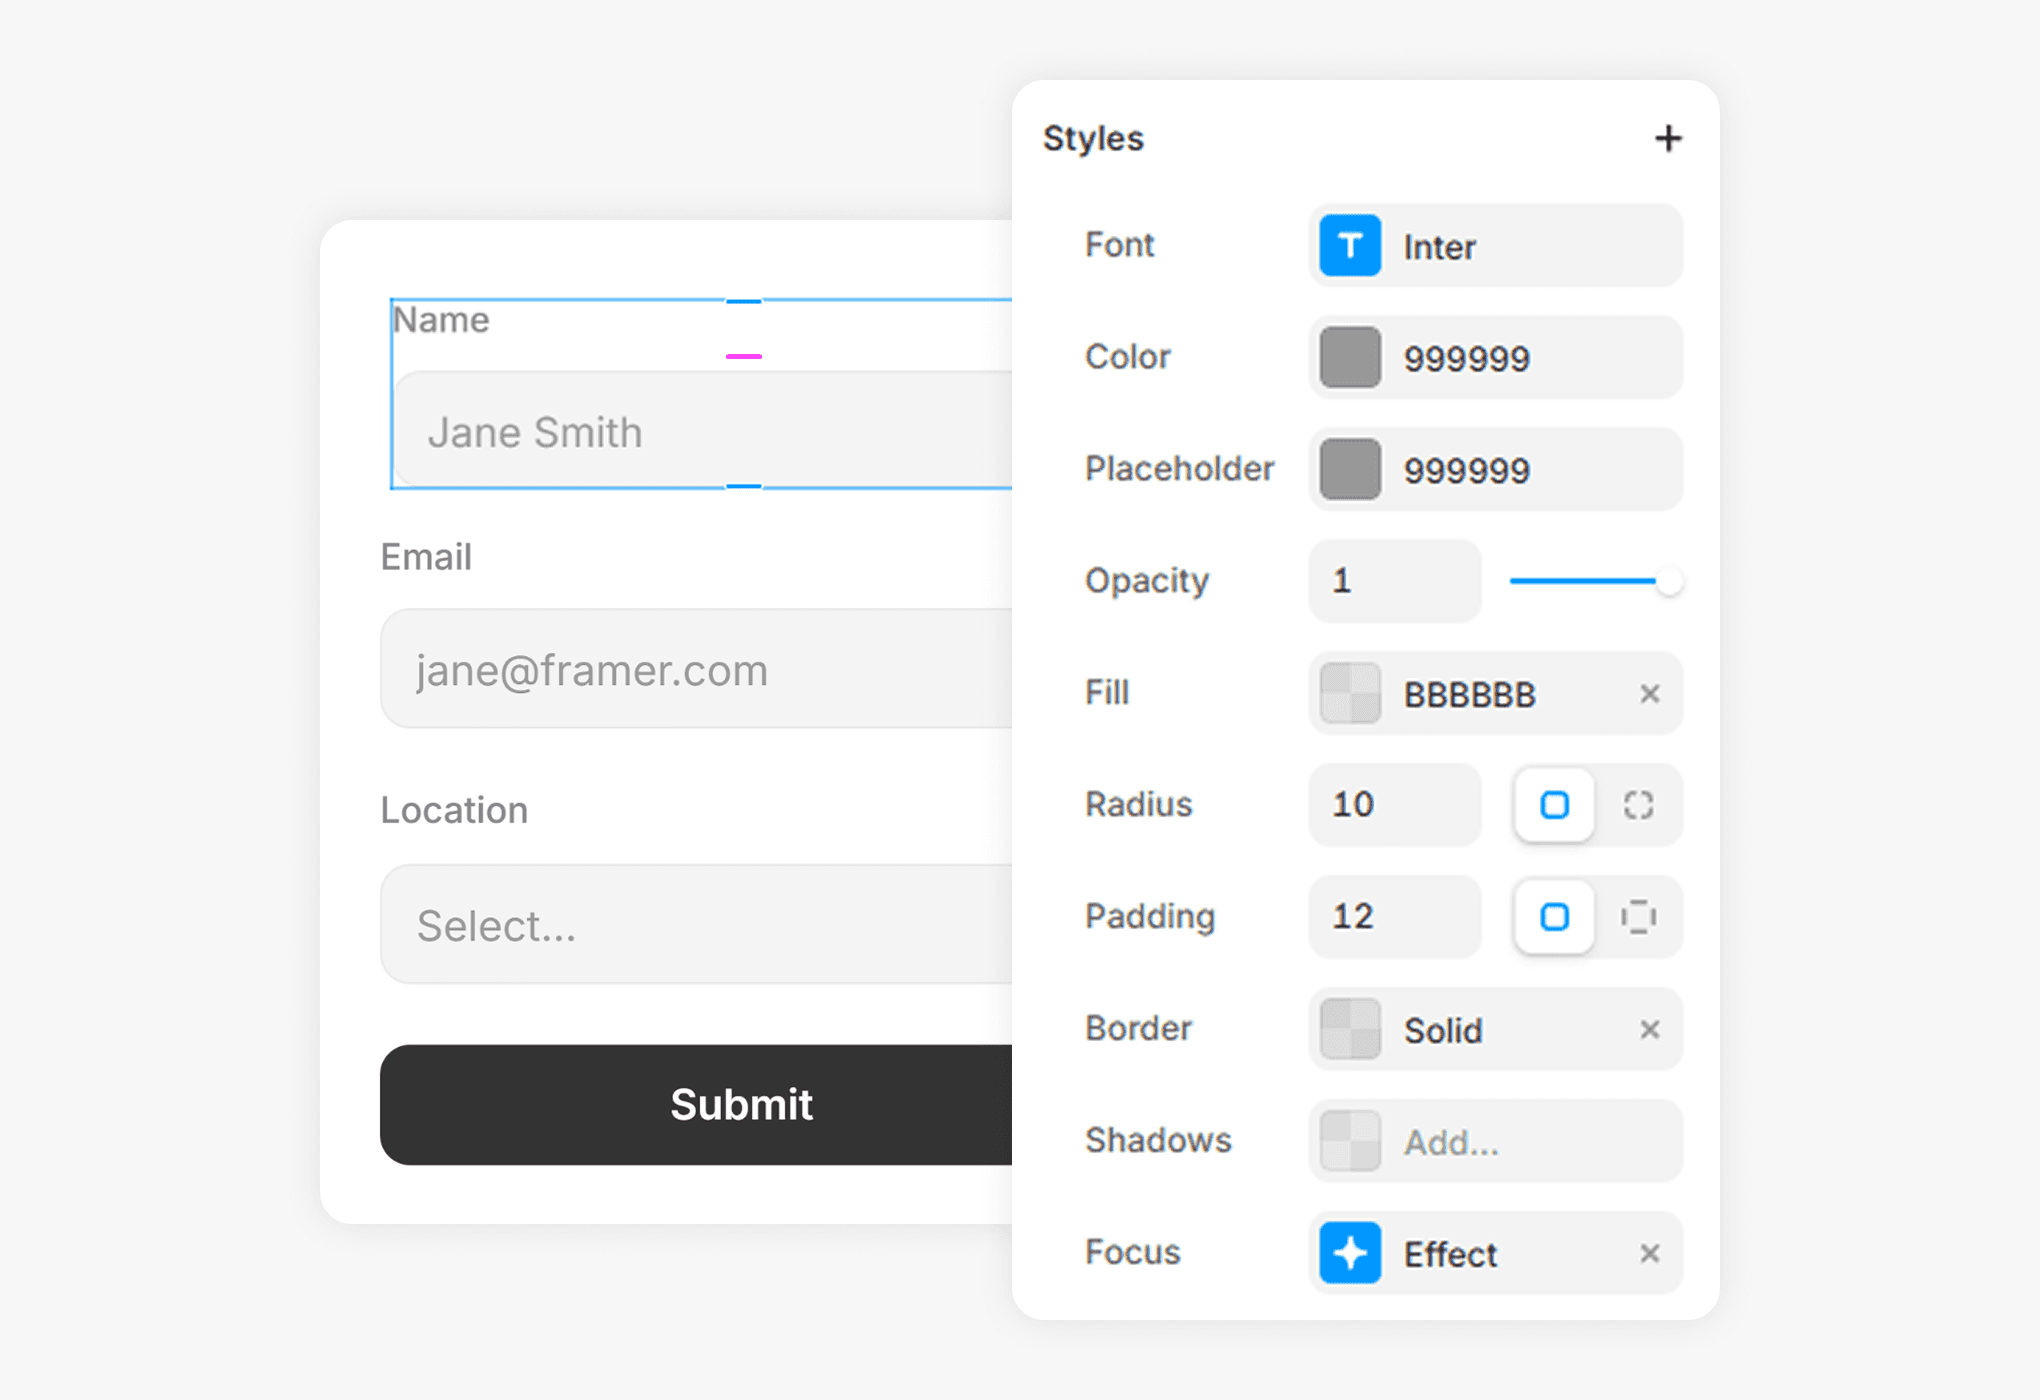Click the blue Focus effect sparkle icon
The image size is (2040, 1400).
[x=1349, y=1253]
